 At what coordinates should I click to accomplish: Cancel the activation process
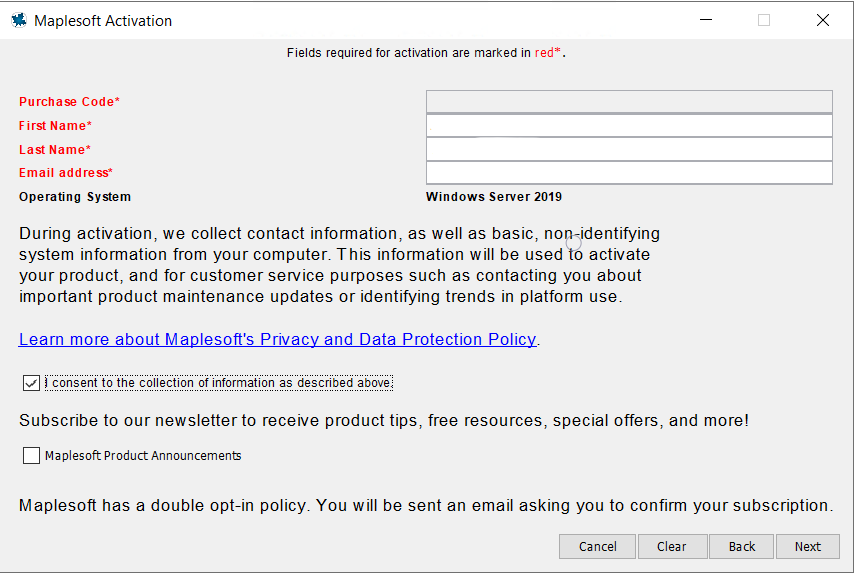coord(598,546)
